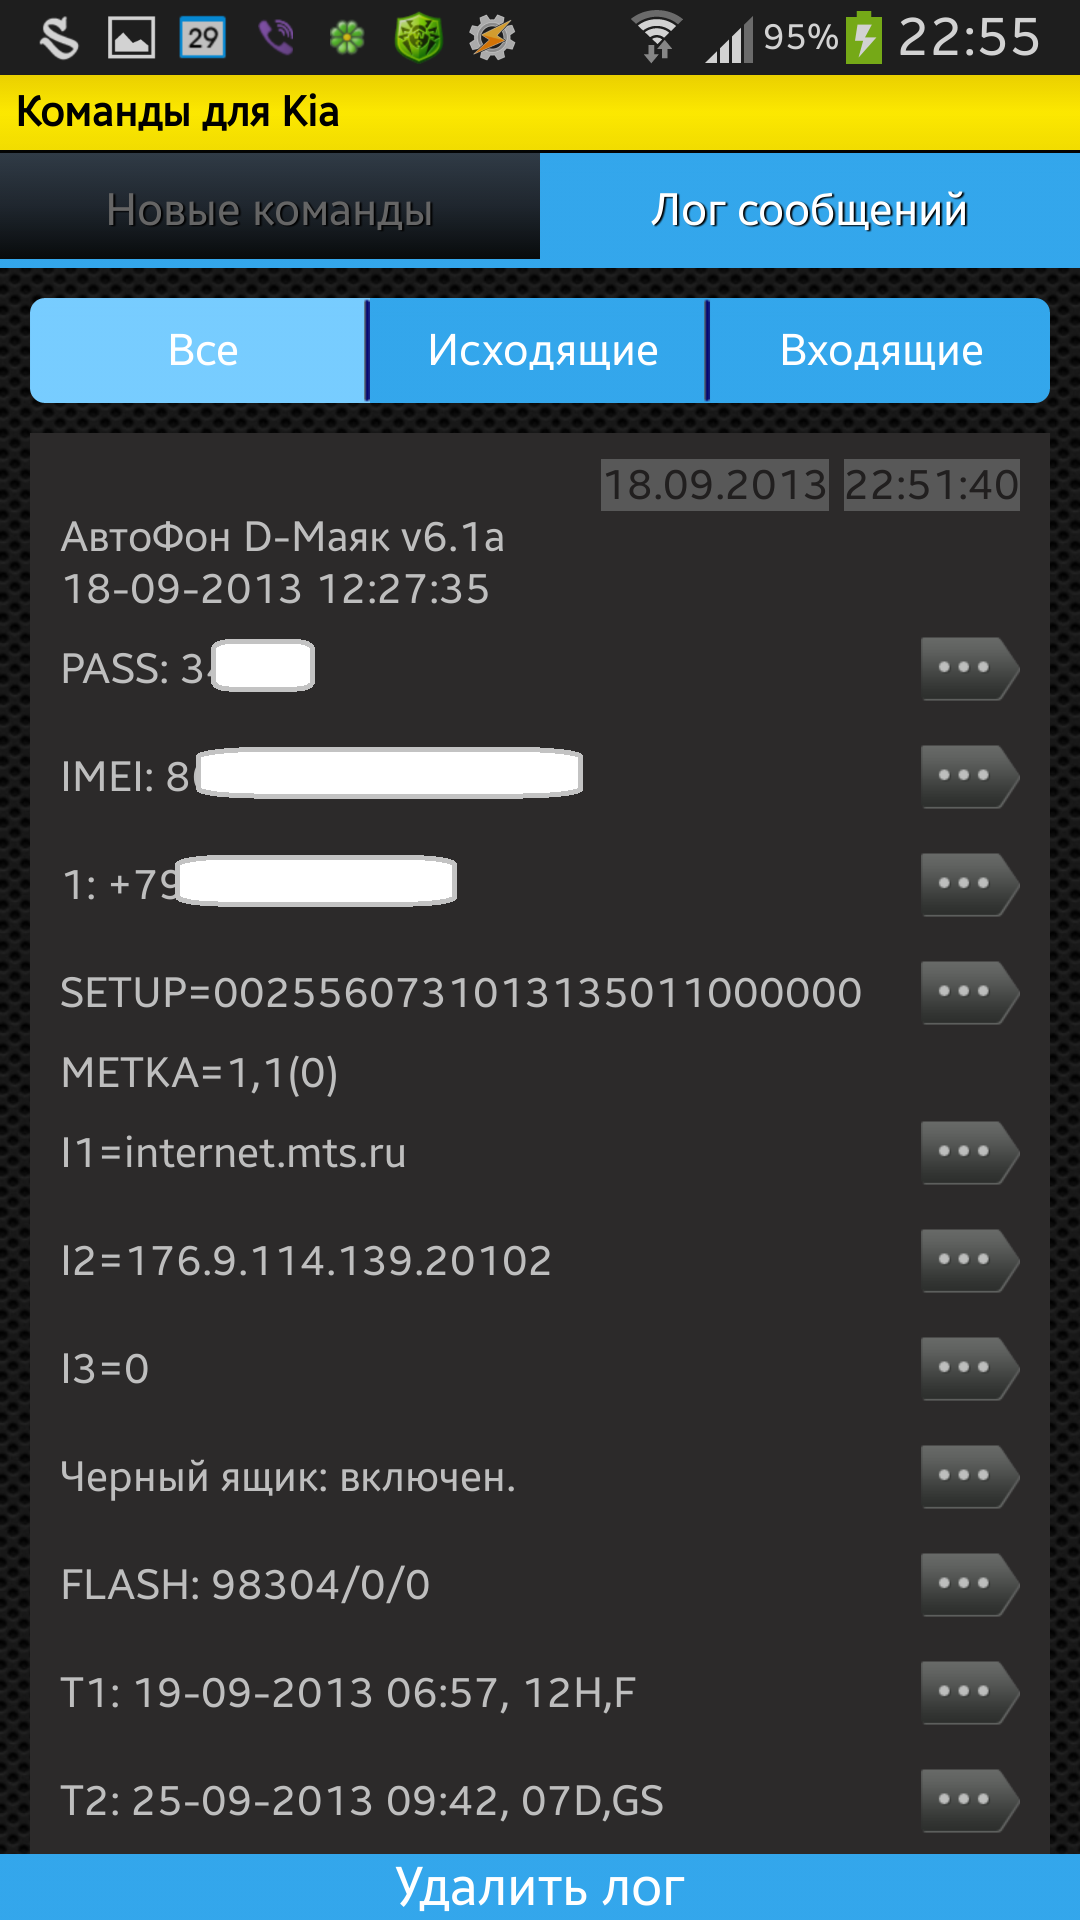This screenshot has height=1920, width=1080.
Task: Open options for the I3=0 row
Action: [x=968, y=1368]
